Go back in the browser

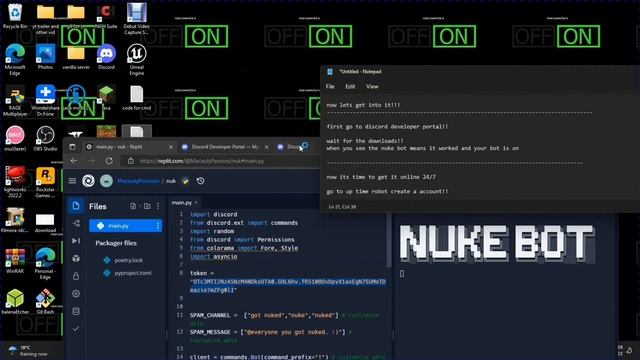coord(74,161)
